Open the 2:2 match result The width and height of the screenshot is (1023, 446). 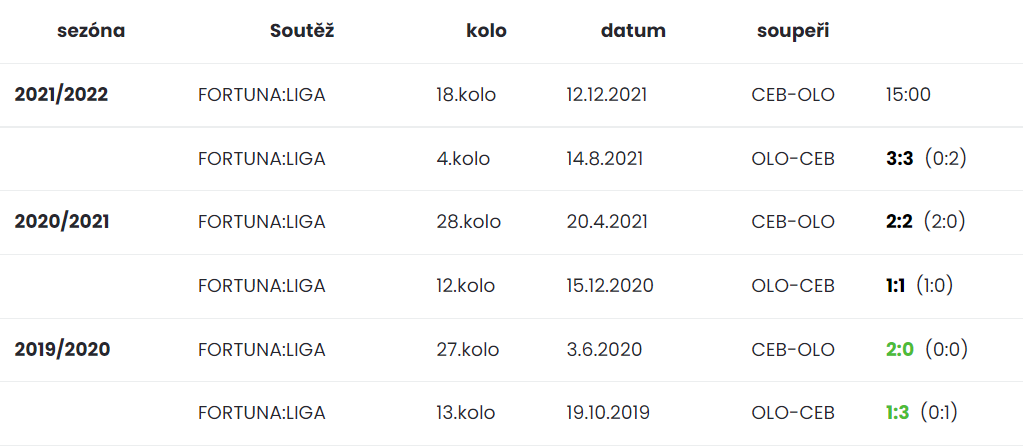[x=898, y=222]
